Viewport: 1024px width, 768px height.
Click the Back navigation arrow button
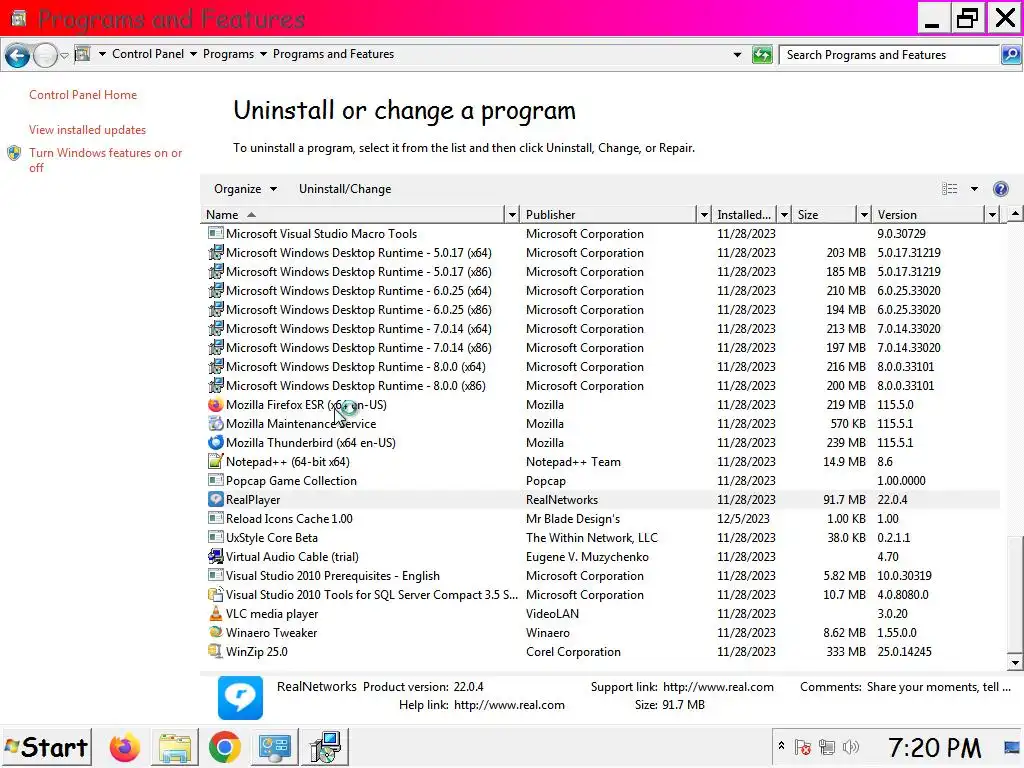(x=18, y=55)
